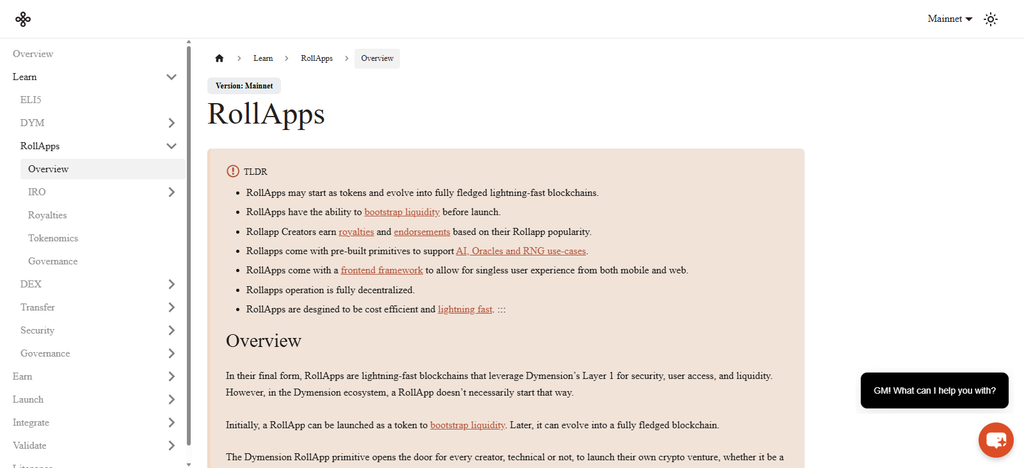
Task: Open DYM sidebar label
Action: click(x=32, y=123)
